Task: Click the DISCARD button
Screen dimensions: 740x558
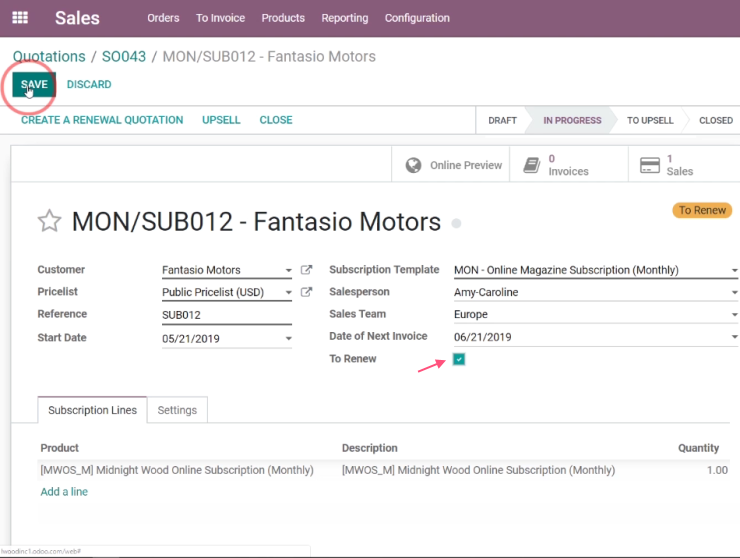Action: pyautogui.click(x=89, y=85)
